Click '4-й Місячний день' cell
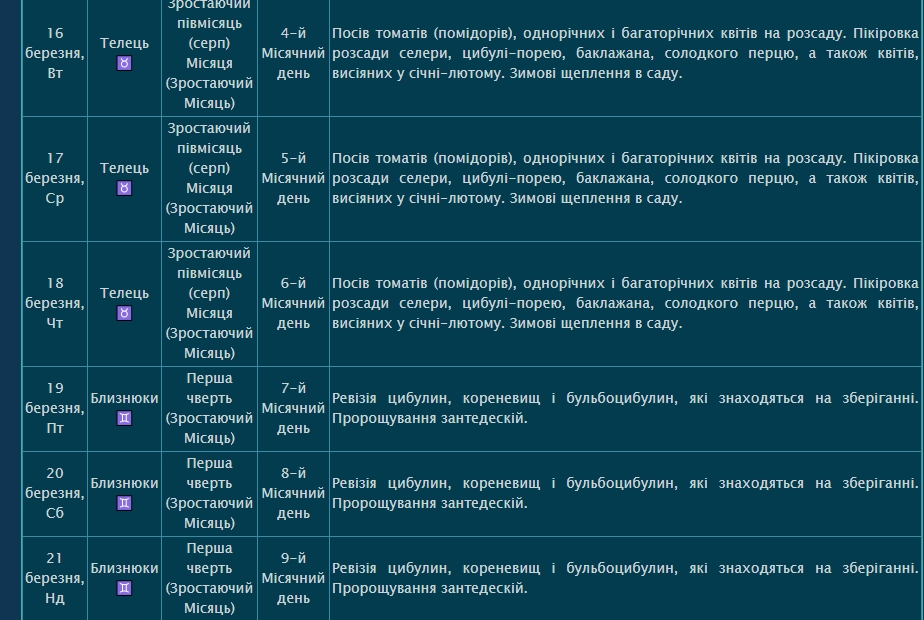Viewport: 924px width, 620px height. [x=293, y=53]
